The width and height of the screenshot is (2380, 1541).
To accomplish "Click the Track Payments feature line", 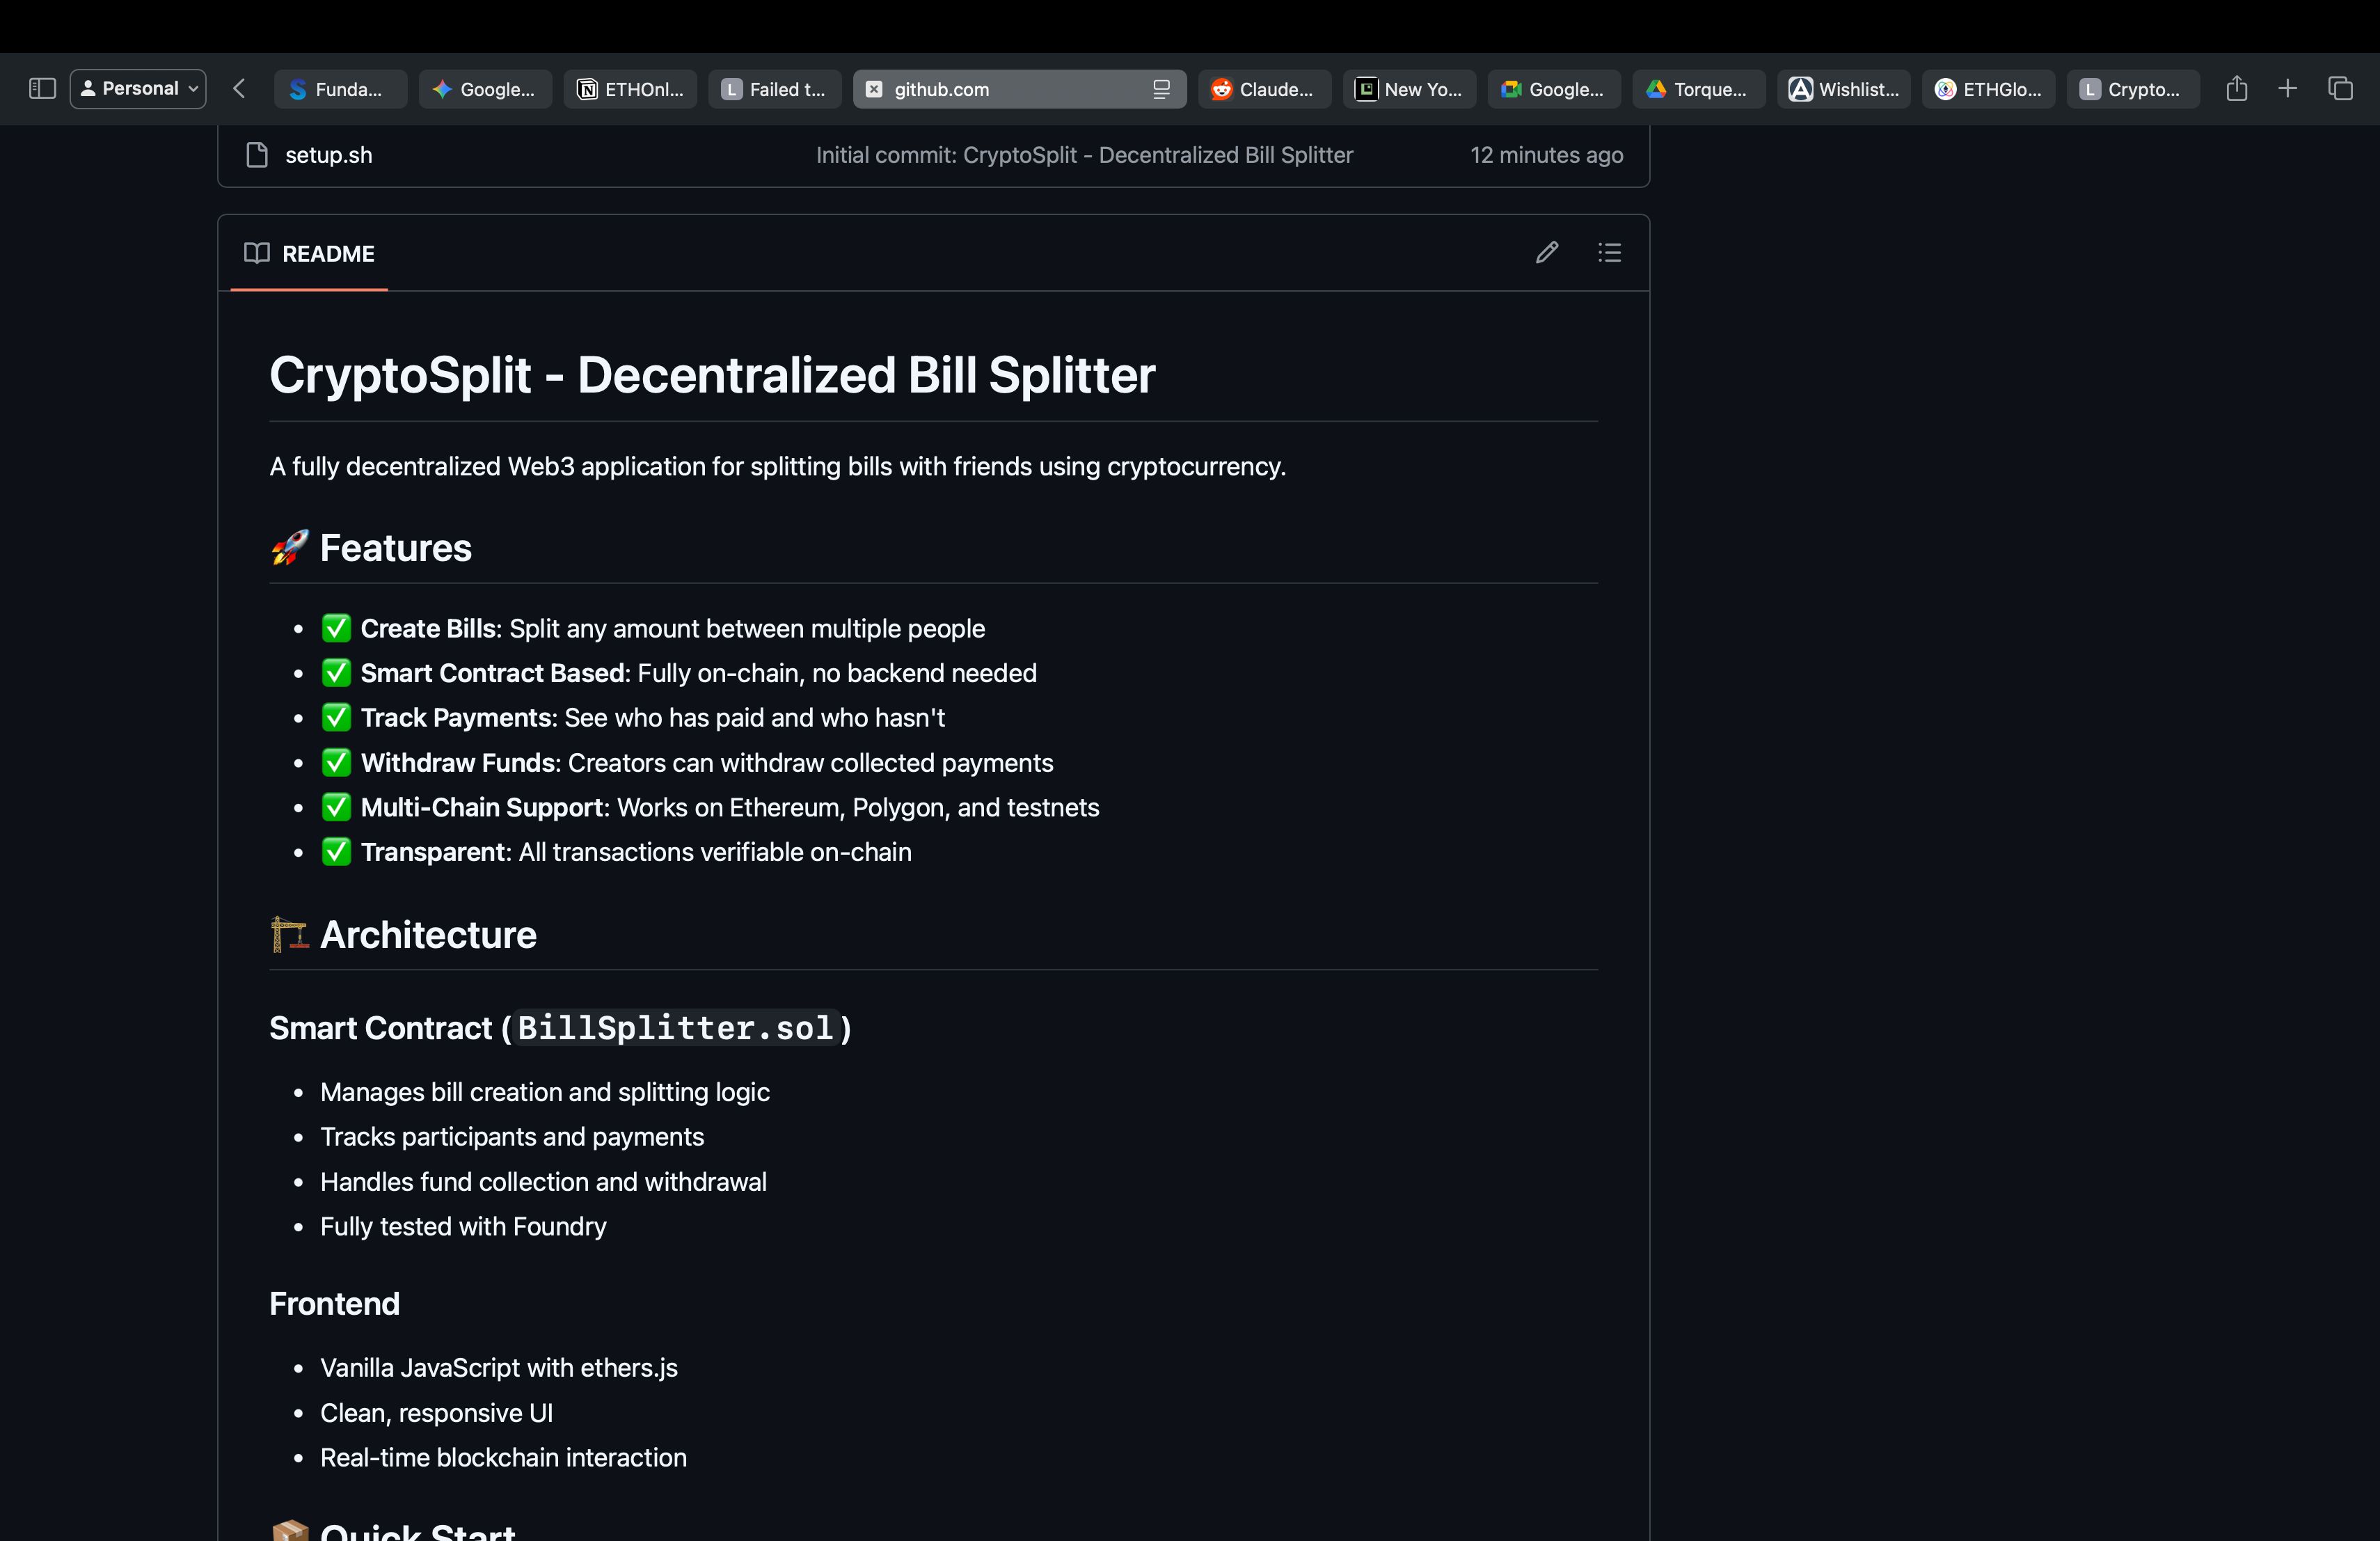I will point(633,718).
